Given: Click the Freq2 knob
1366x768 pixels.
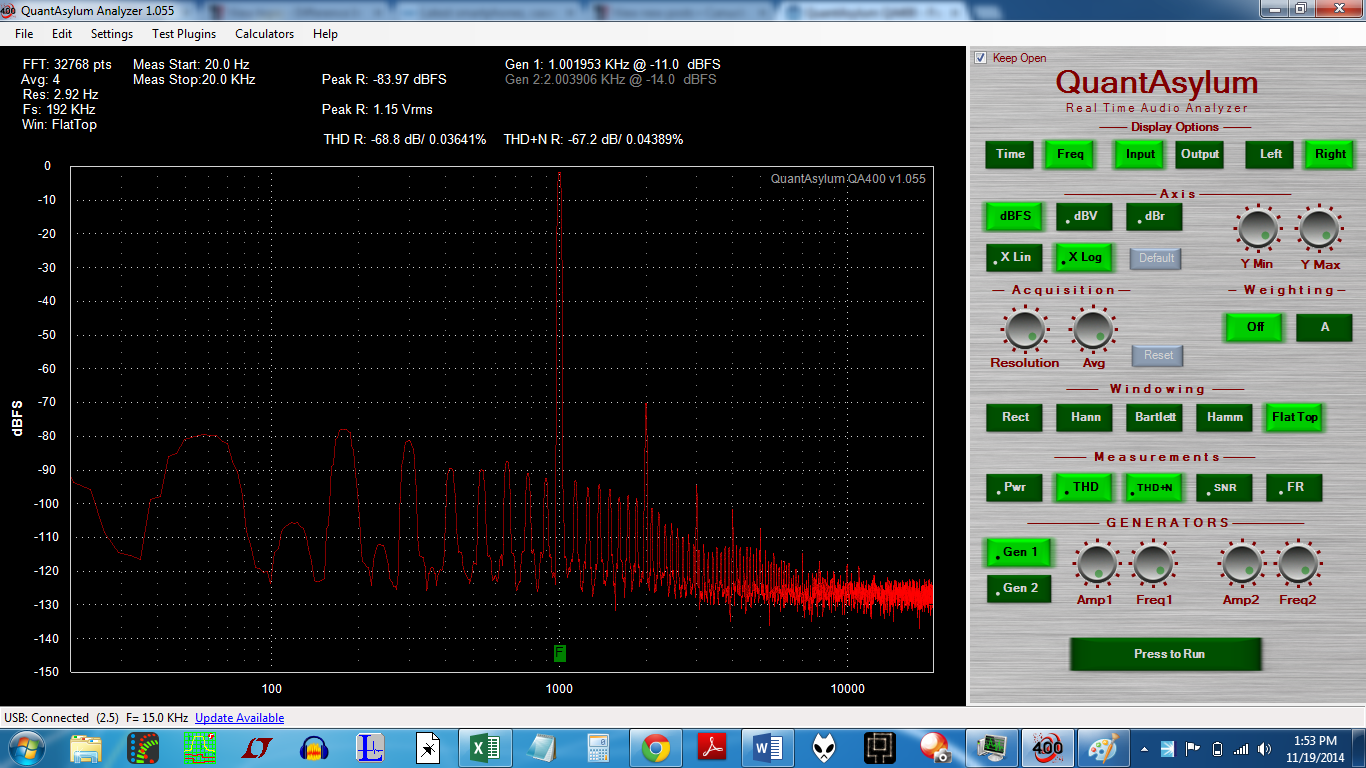Looking at the screenshot, I should coord(1298,565).
